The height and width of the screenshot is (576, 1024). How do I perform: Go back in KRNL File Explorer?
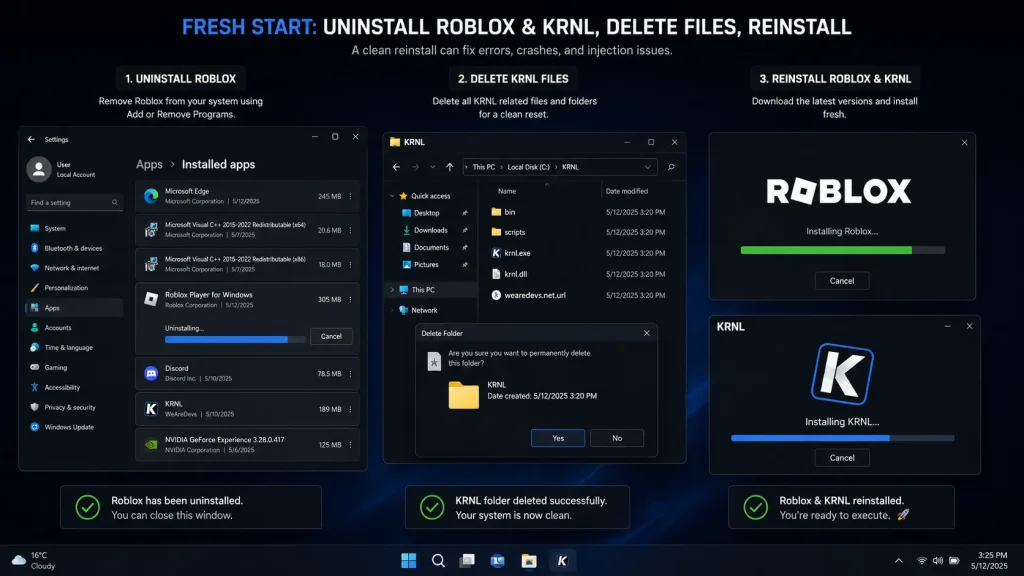(x=396, y=167)
